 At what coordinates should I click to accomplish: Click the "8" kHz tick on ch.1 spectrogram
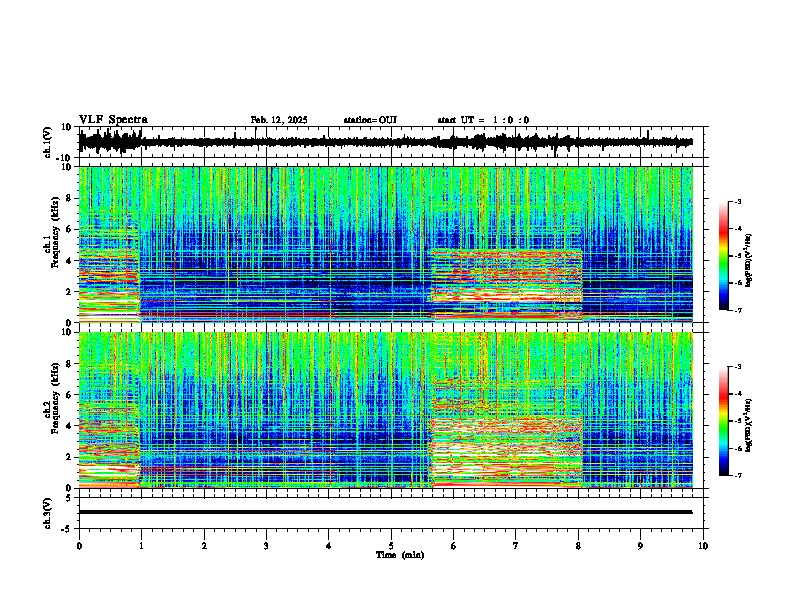[x=69, y=198]
